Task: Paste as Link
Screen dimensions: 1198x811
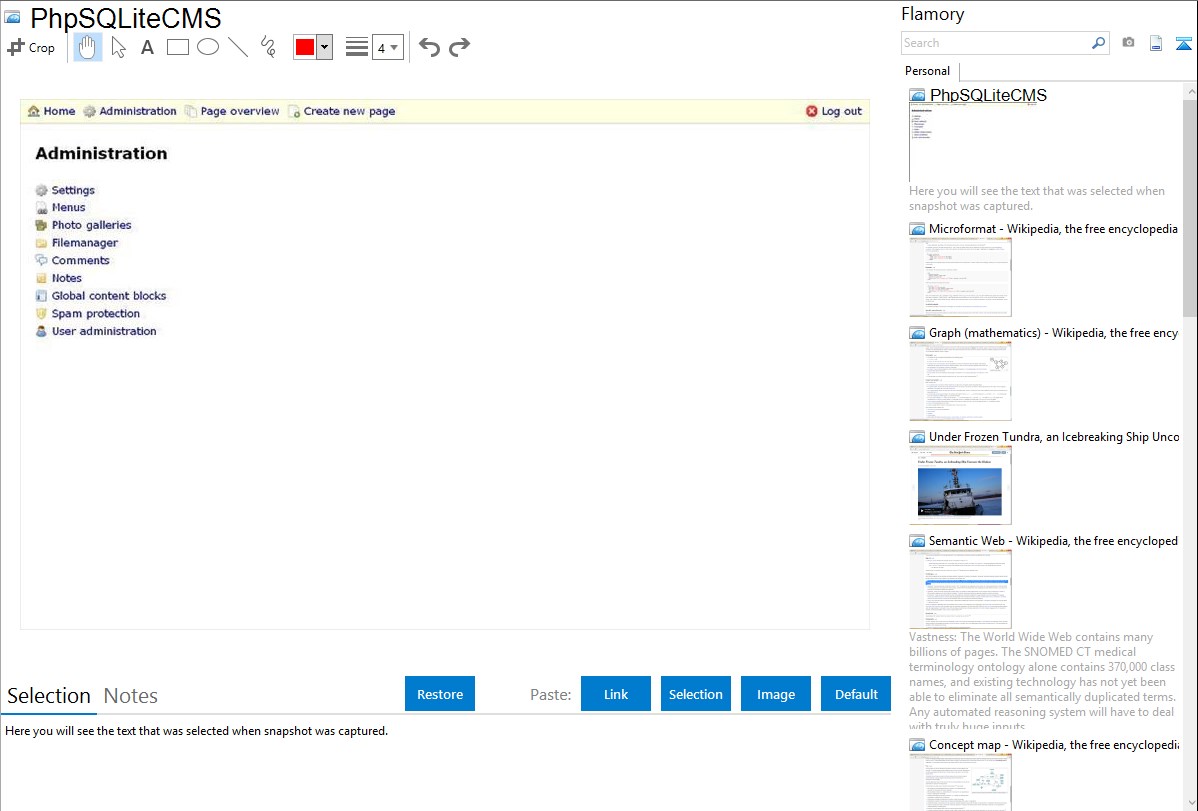Action: tap(616, 694)
